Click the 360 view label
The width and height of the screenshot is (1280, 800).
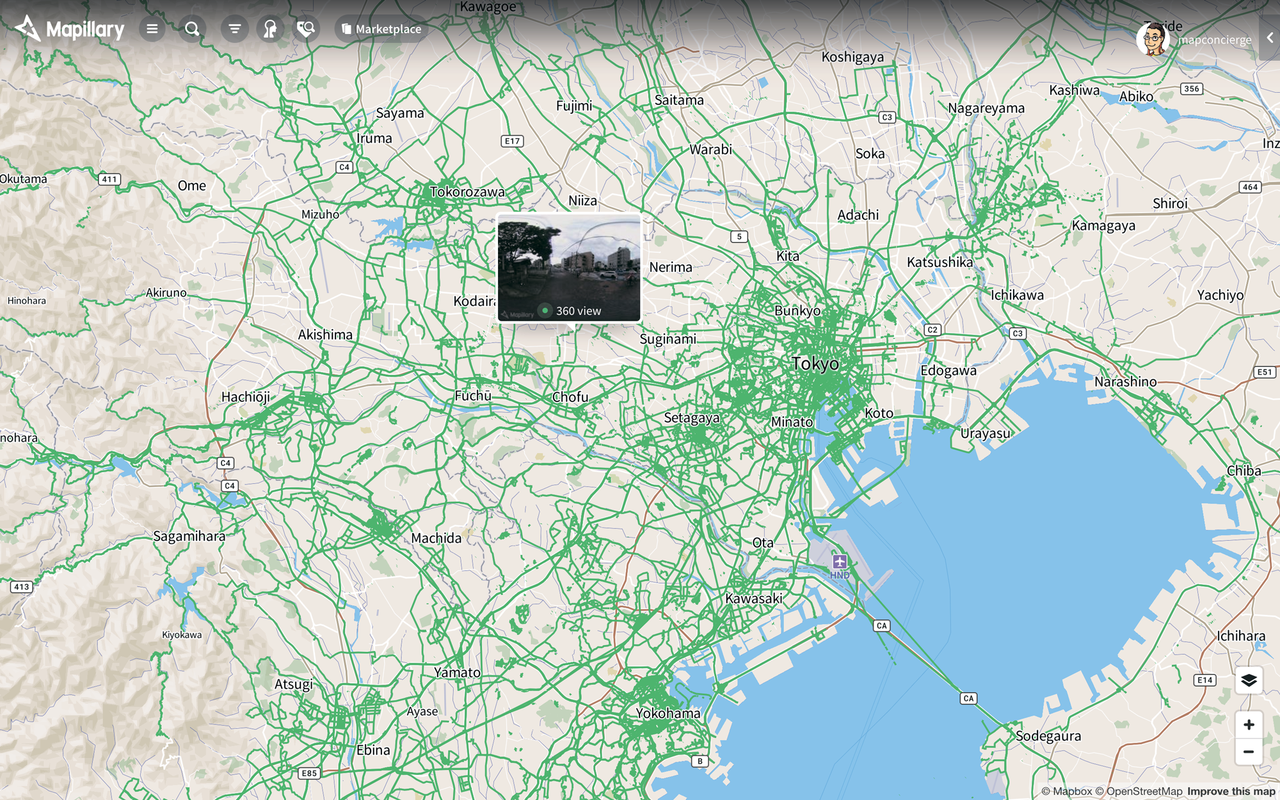click(578, 311)
